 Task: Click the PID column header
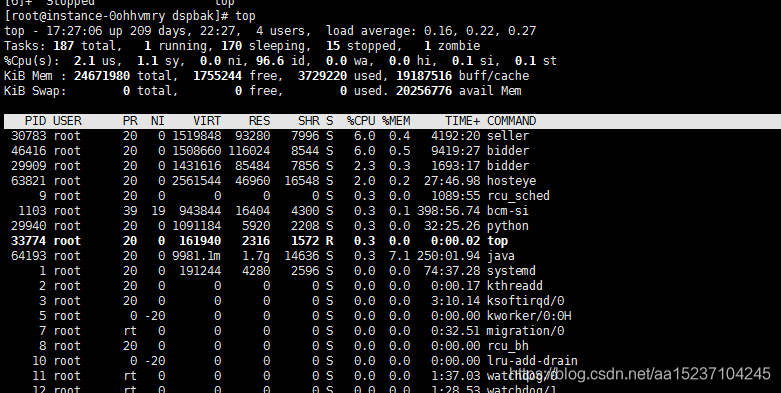35,121
